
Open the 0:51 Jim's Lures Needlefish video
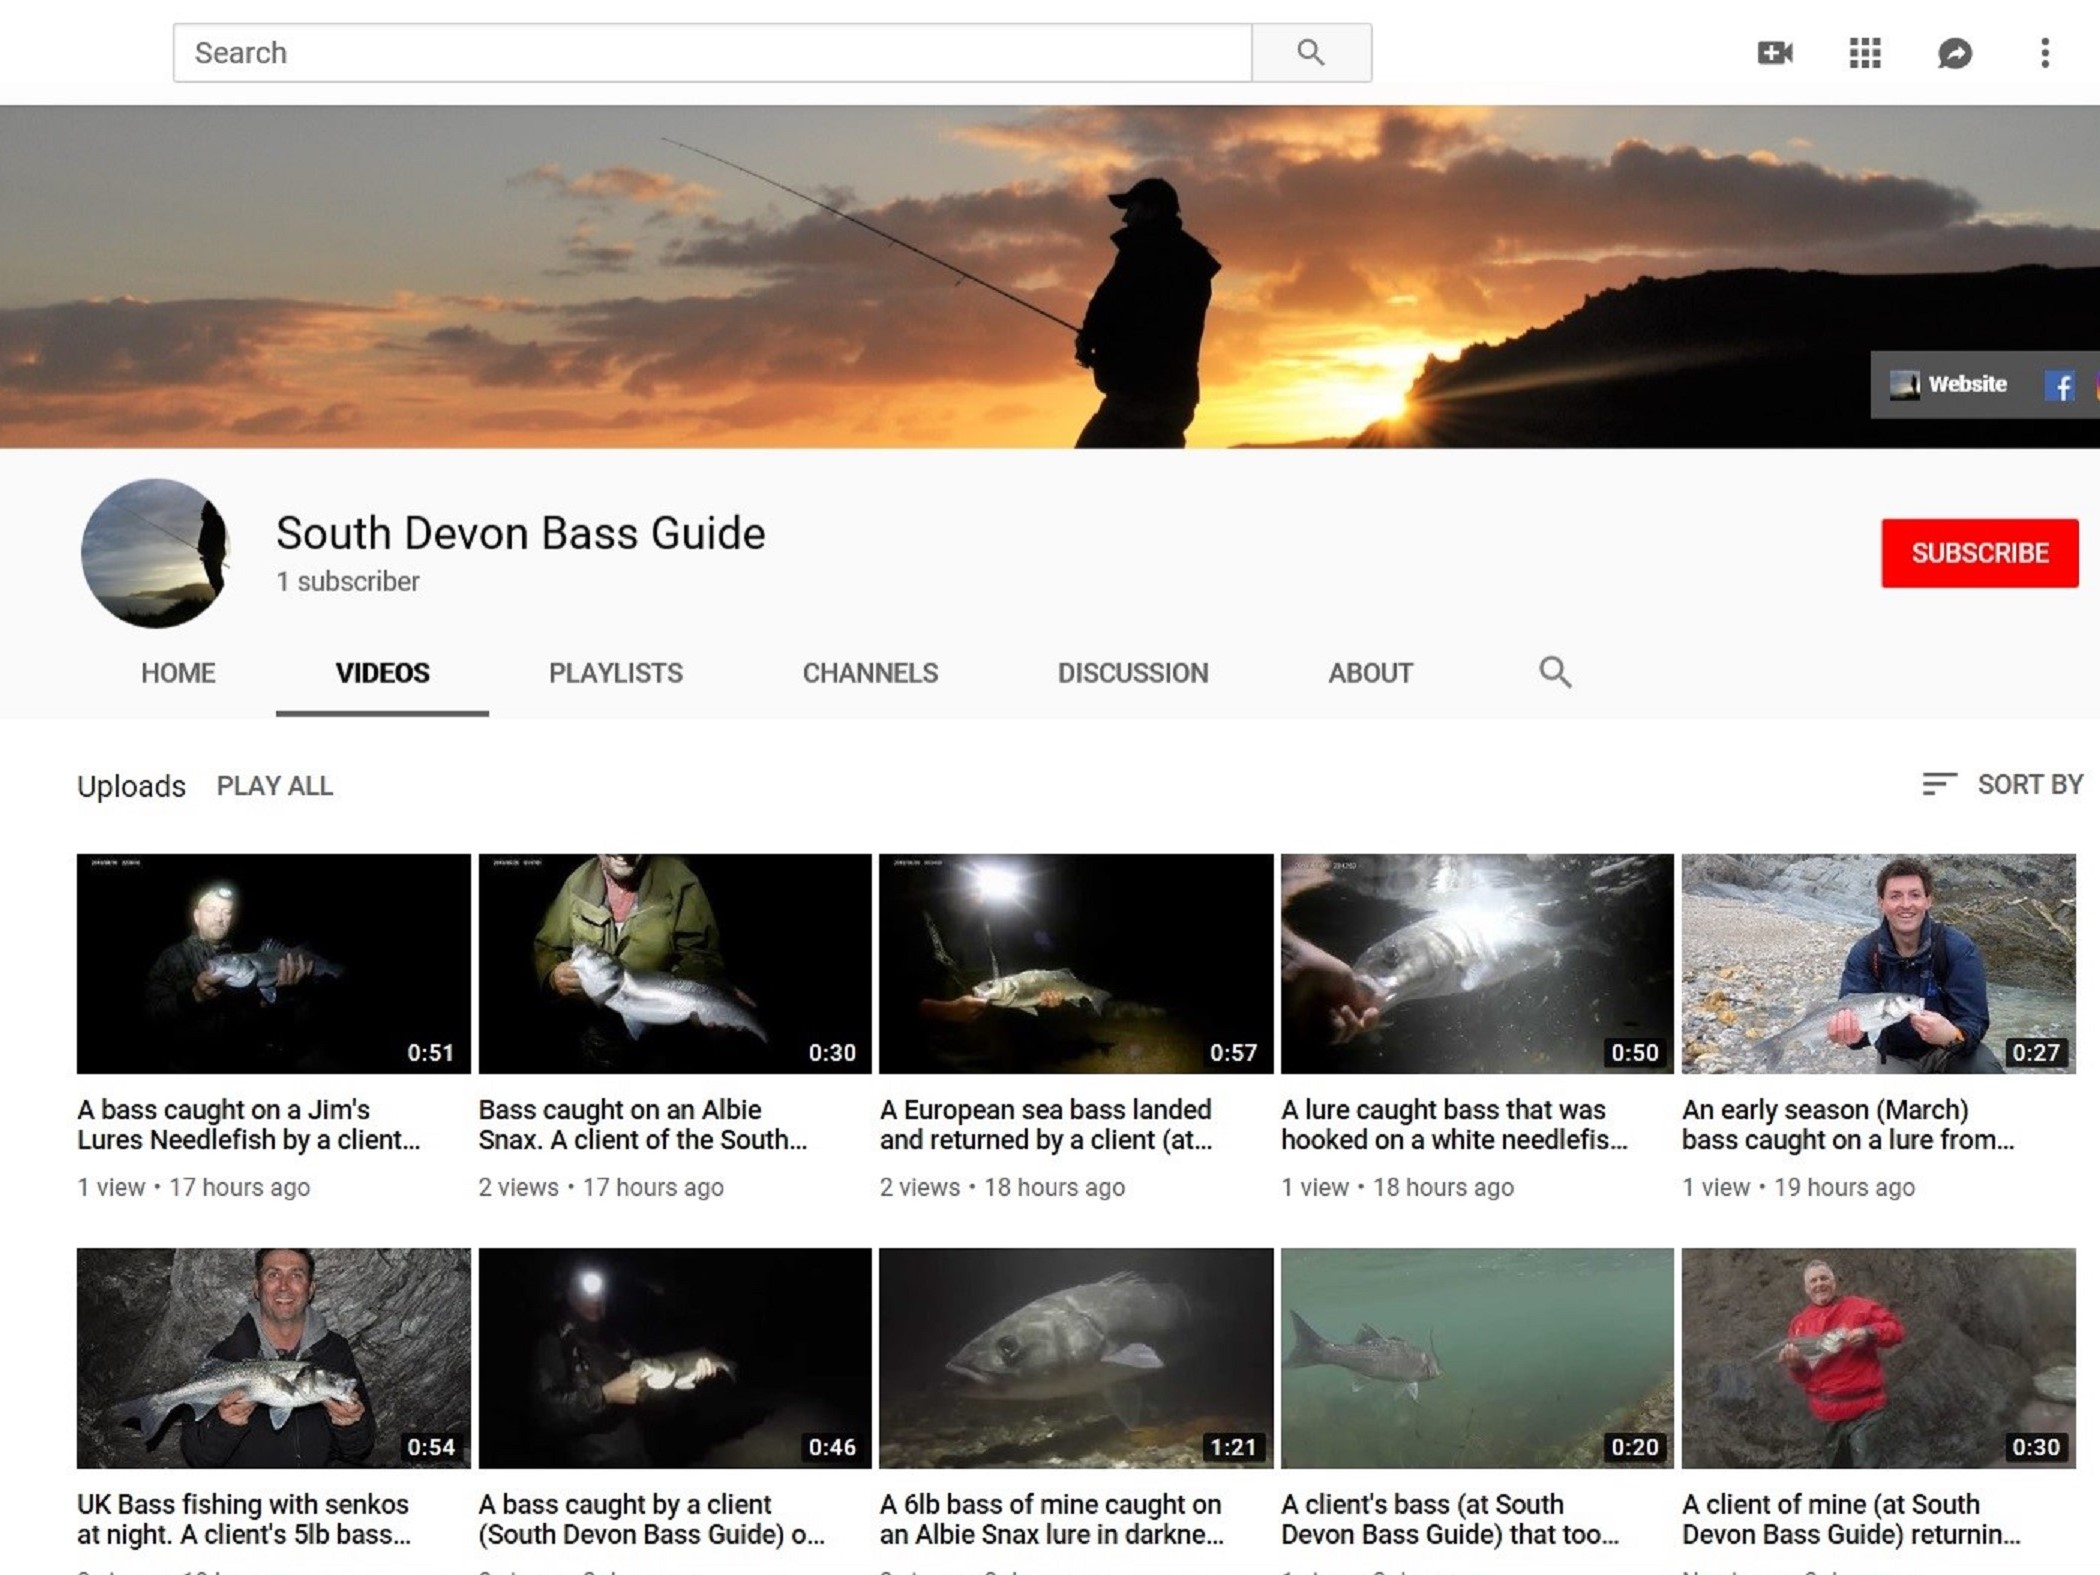pyautogui.click(x=273, y=963)
